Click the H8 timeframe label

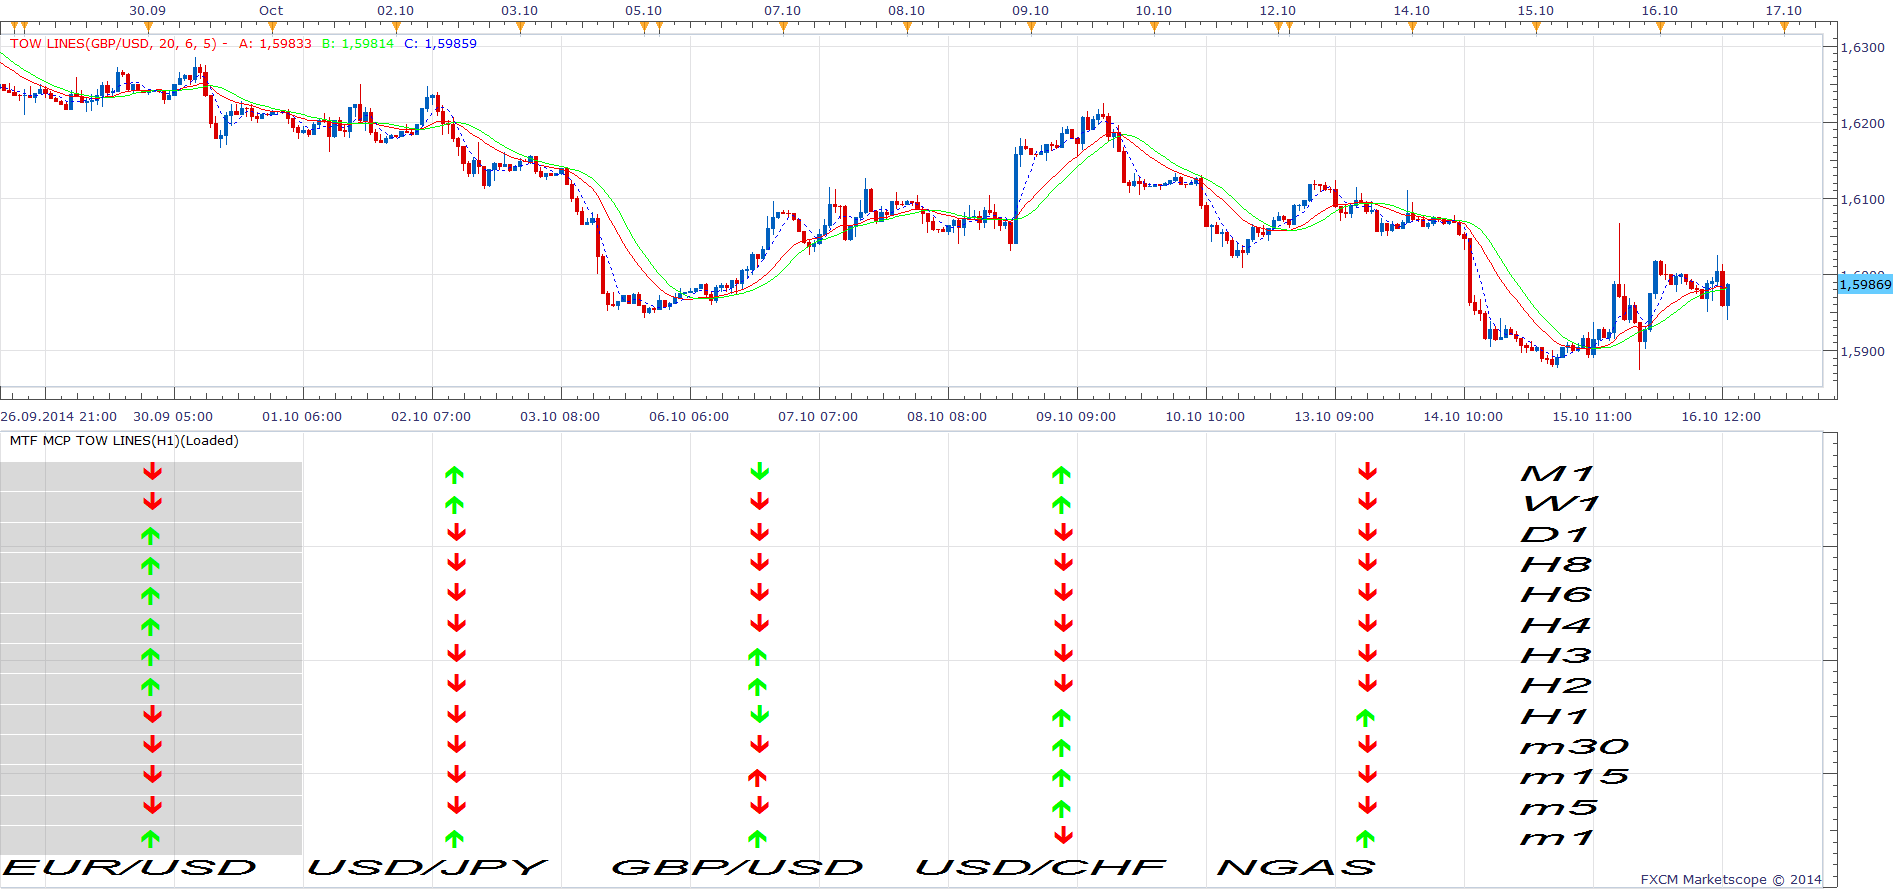click(x=1556, y=565)
